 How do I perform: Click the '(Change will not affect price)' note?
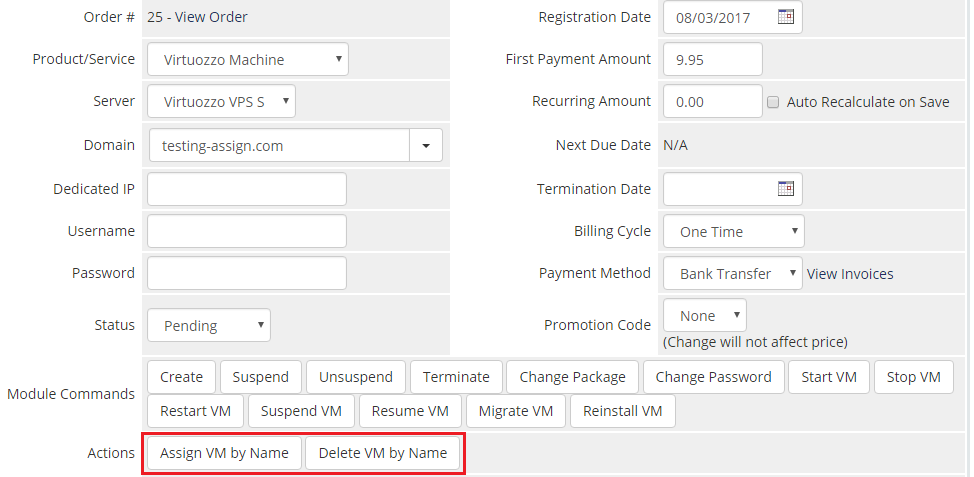(755, 342)
